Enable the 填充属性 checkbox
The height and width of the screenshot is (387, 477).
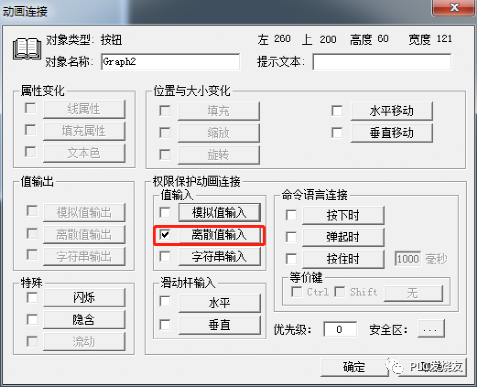[x=31, y=130]
